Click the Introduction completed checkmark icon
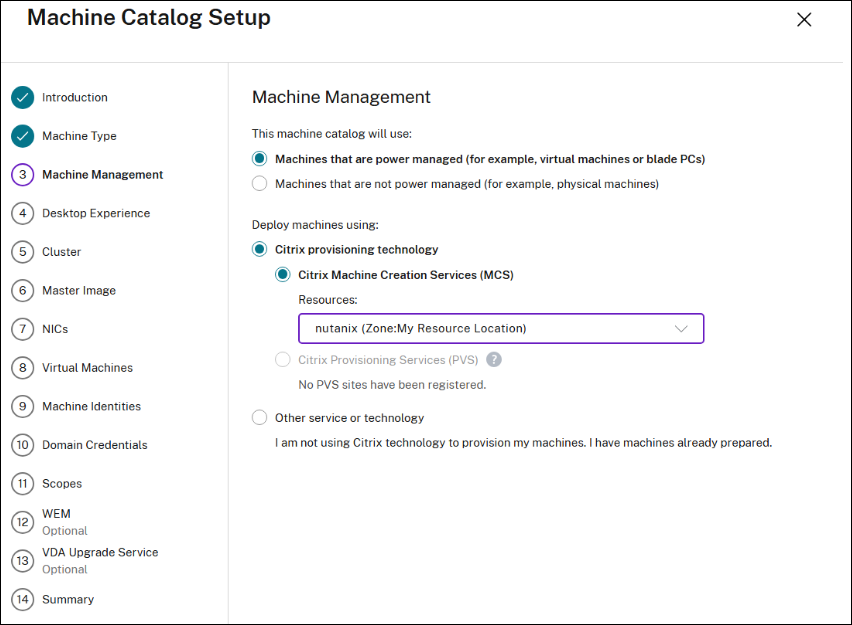This screenshot has width=852, height=625. [x=23, y=97]
